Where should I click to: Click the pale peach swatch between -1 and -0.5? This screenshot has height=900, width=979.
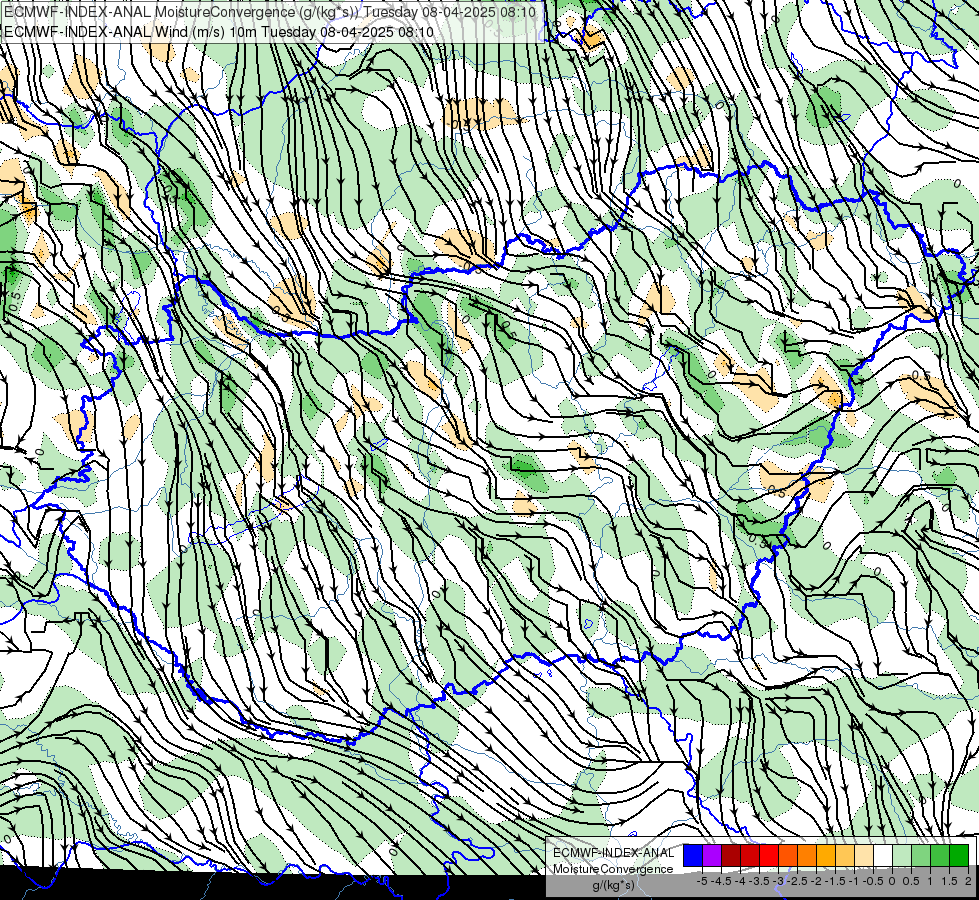(x=864, y=856)
